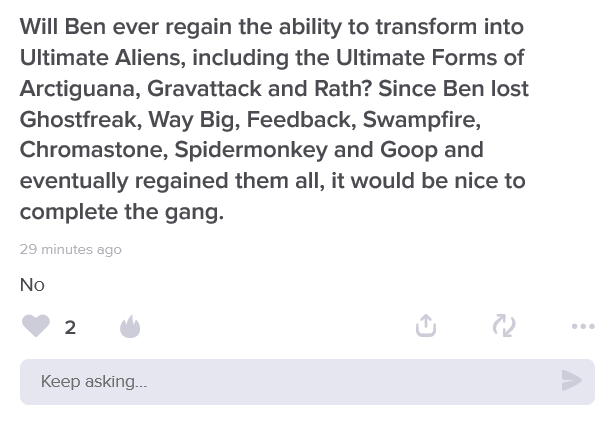Send the follow-up with the arrow icon
Screen dimensions: 615x424
click(x=572, y=381)
